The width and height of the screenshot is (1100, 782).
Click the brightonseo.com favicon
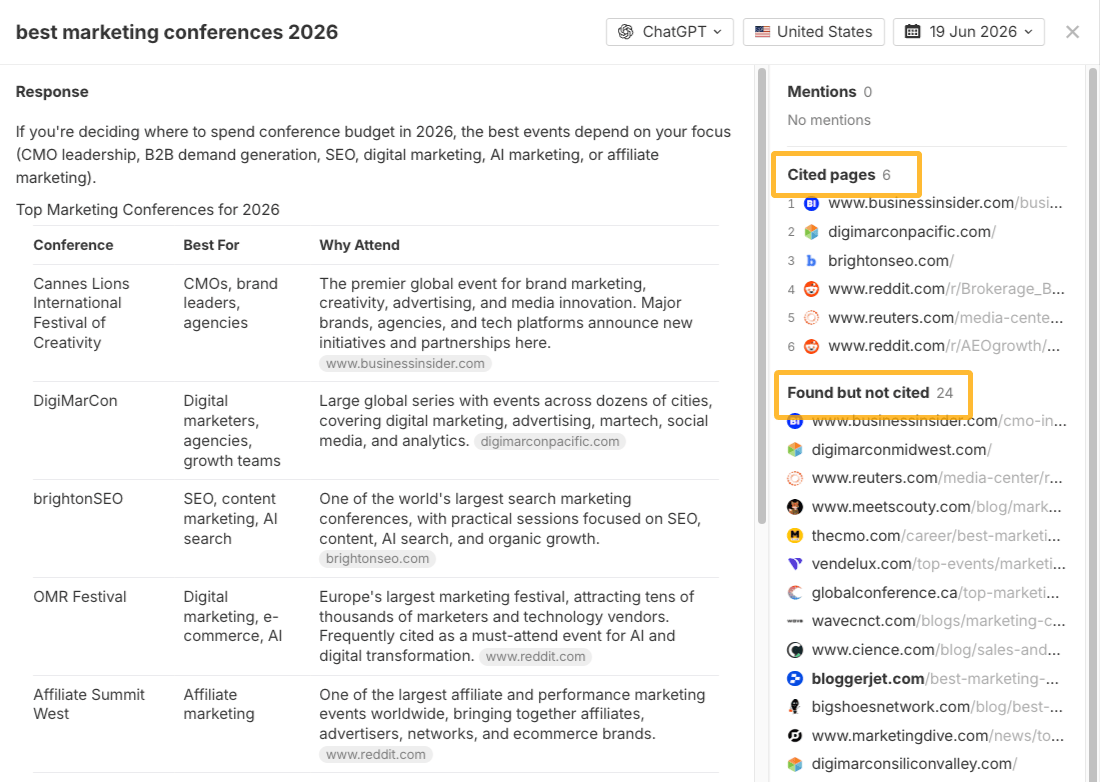811,261
